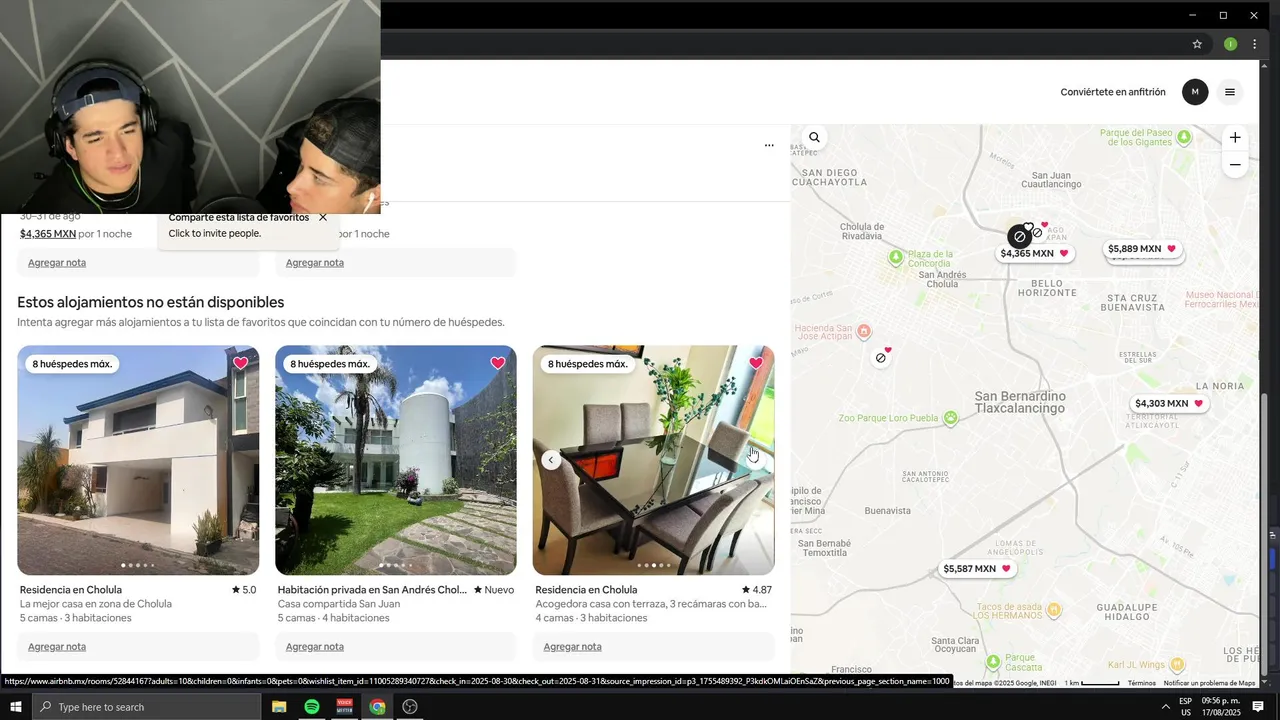Click Tacos de asada Los Hermanos pin
Image resolution: width=1280 pixels, height=720 pixels.
pyautogui.click(x=1053, y=609)
